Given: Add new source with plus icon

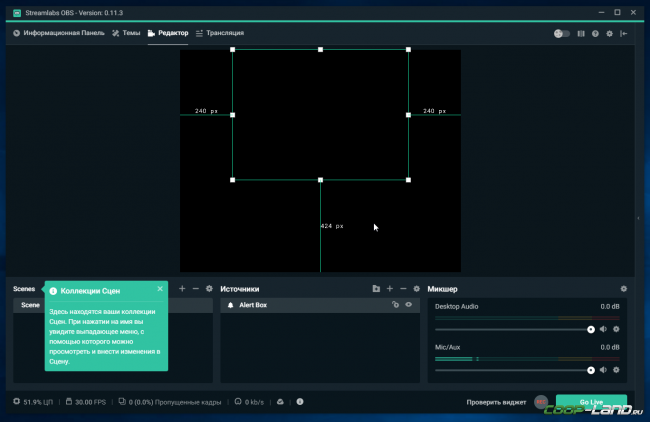Looking at the screenshot, I should [390, 289].
